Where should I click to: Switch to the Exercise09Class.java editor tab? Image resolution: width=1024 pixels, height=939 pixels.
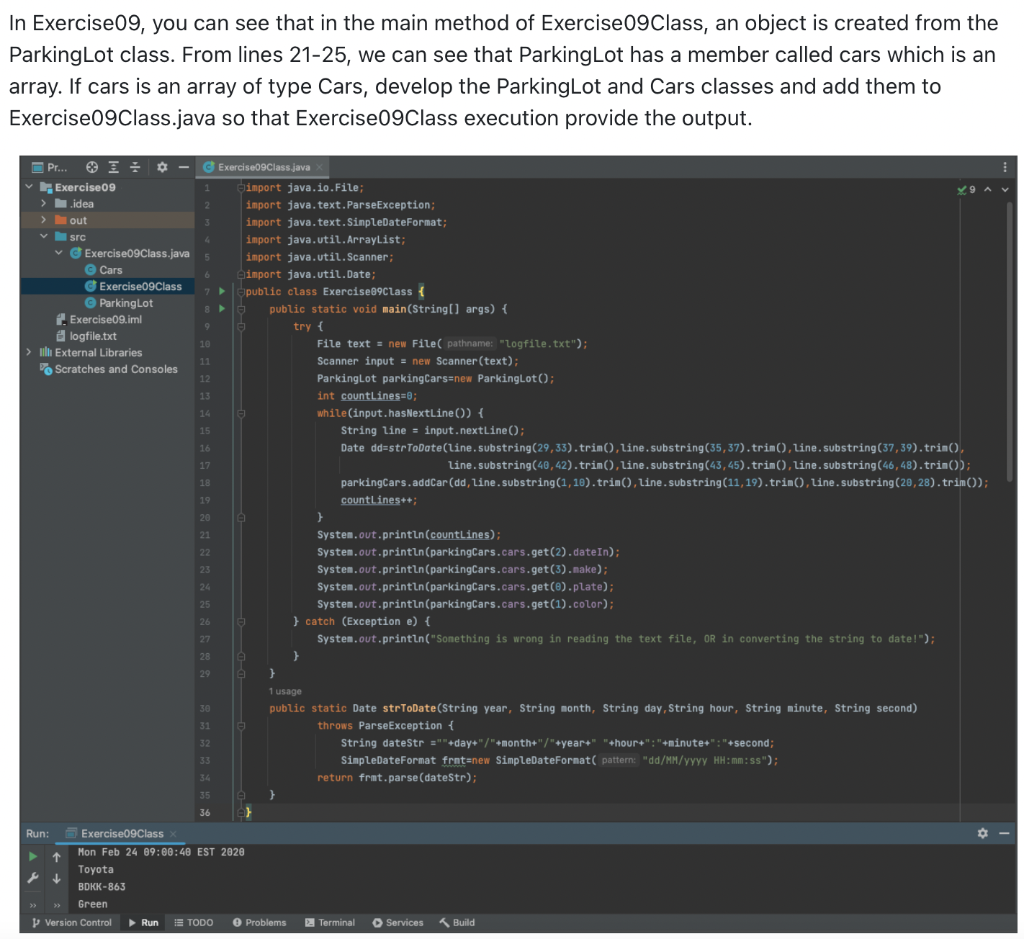click(262, 168)
